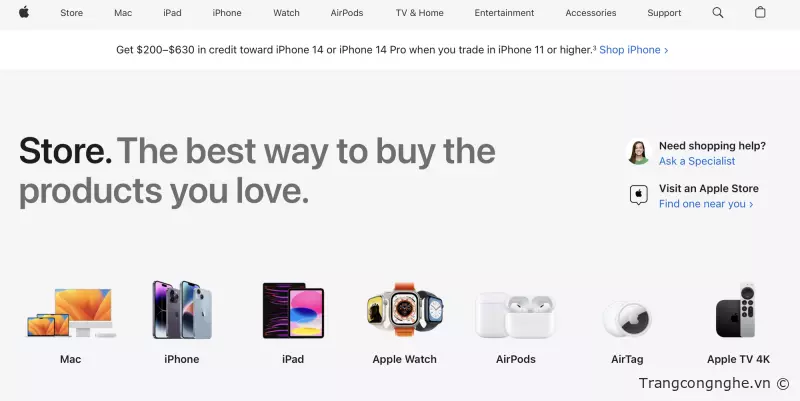
Task: Select the Mac product image
Action: [x=71, y=313]
